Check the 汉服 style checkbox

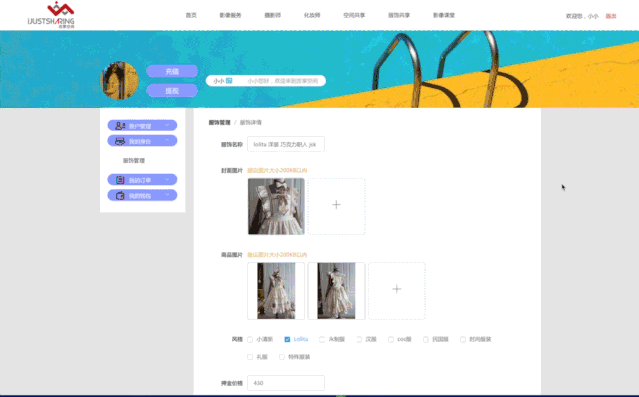coord(359,339)
